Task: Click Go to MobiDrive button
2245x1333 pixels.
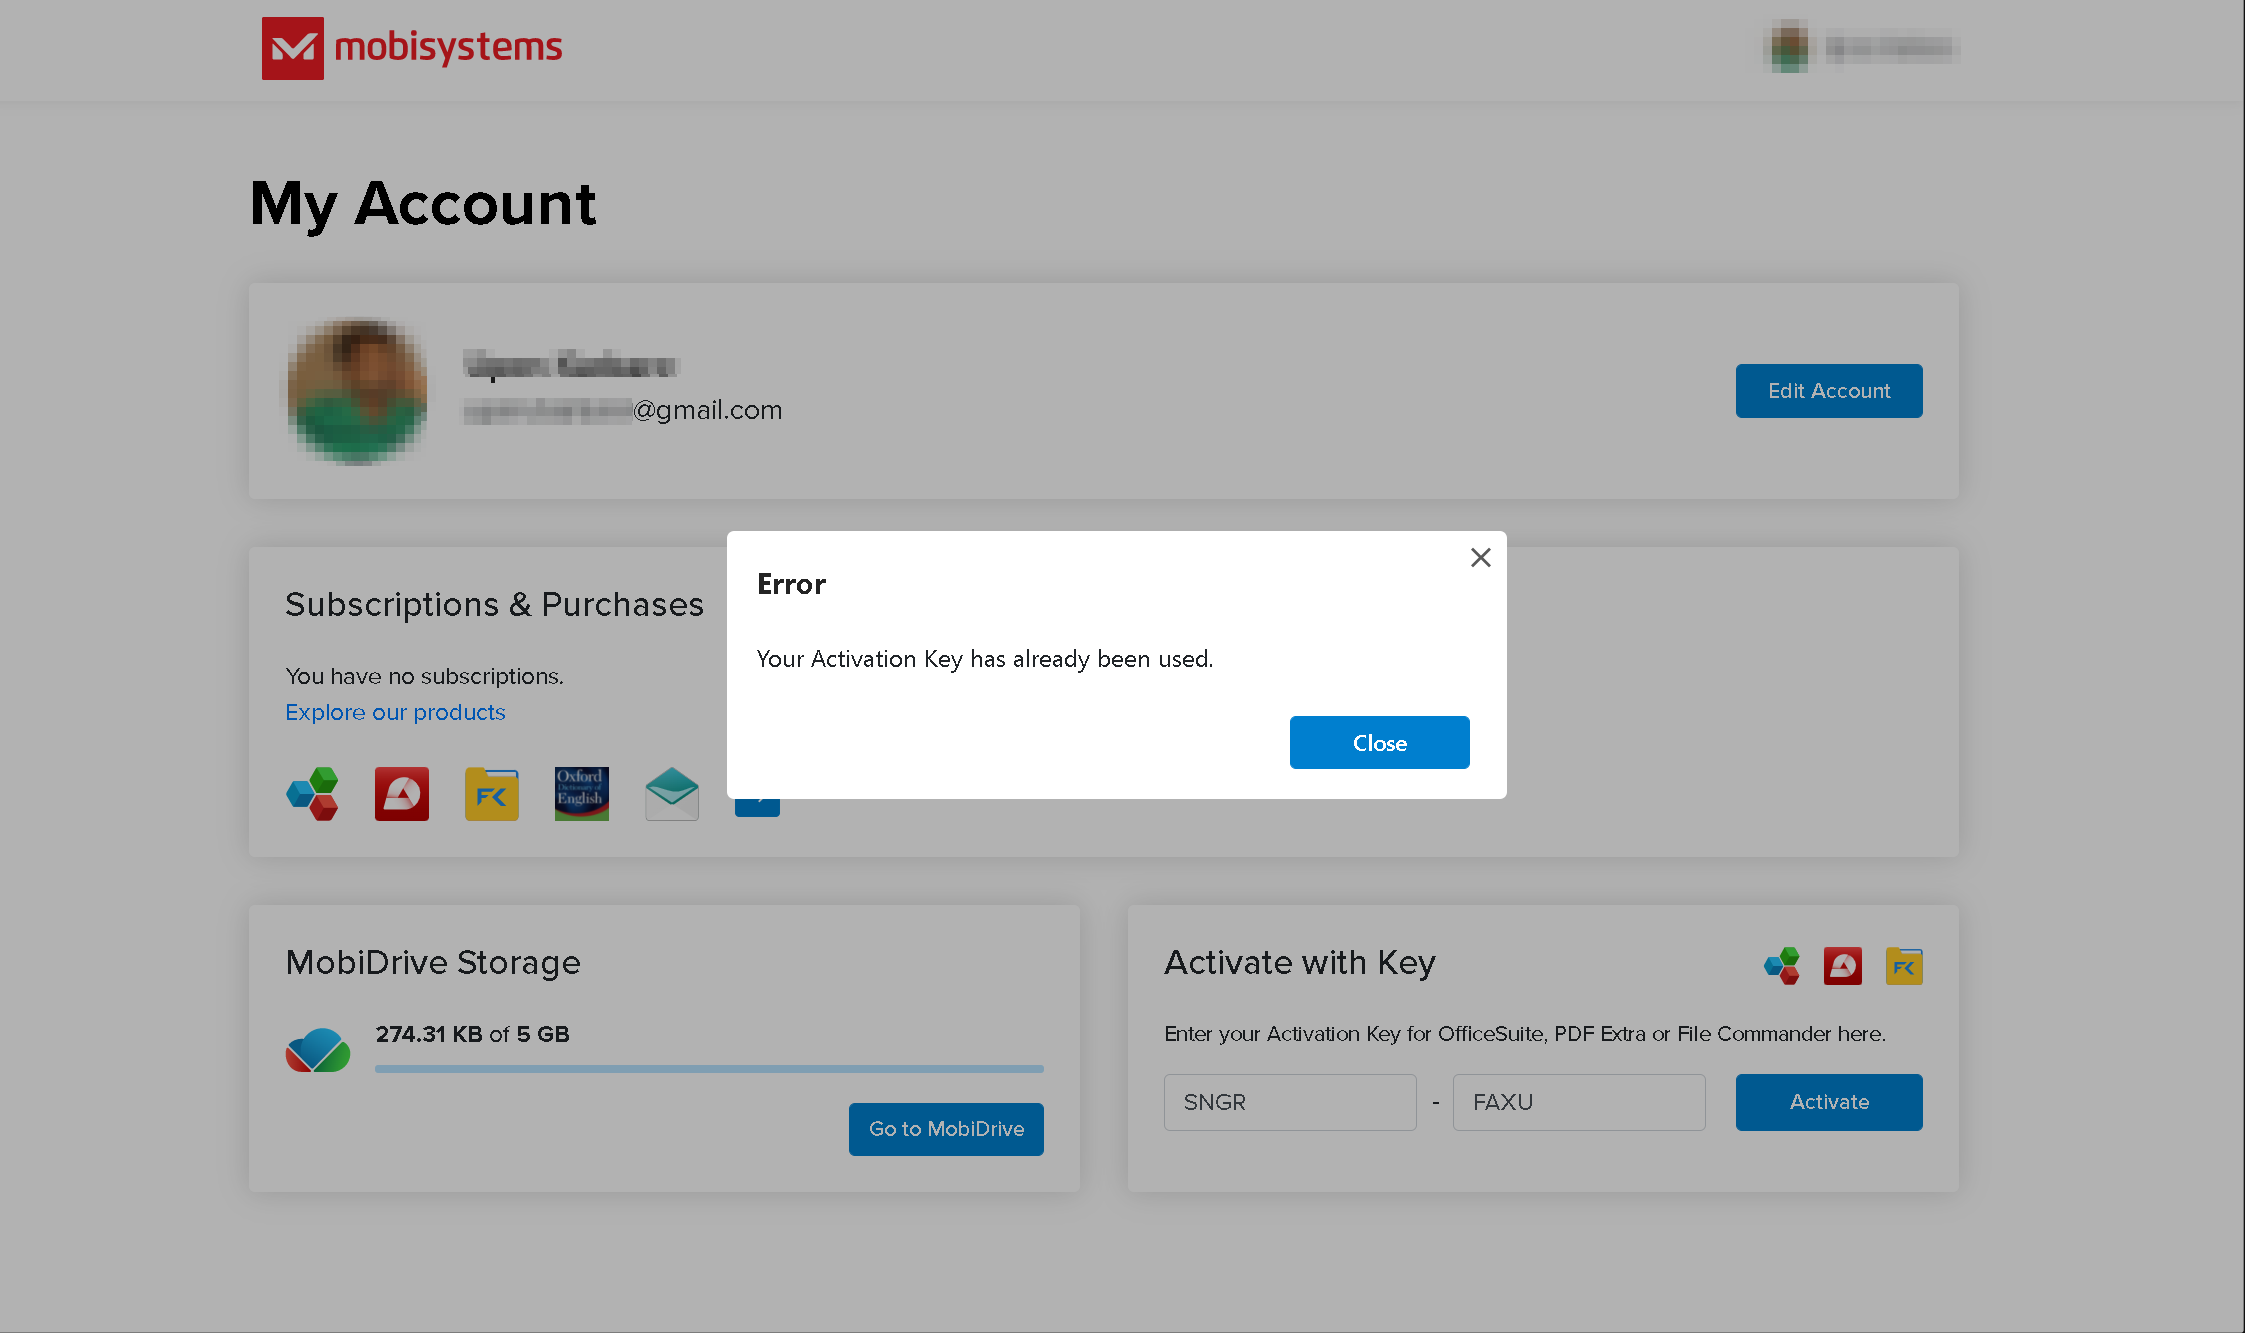Action: click(947, 1130)
